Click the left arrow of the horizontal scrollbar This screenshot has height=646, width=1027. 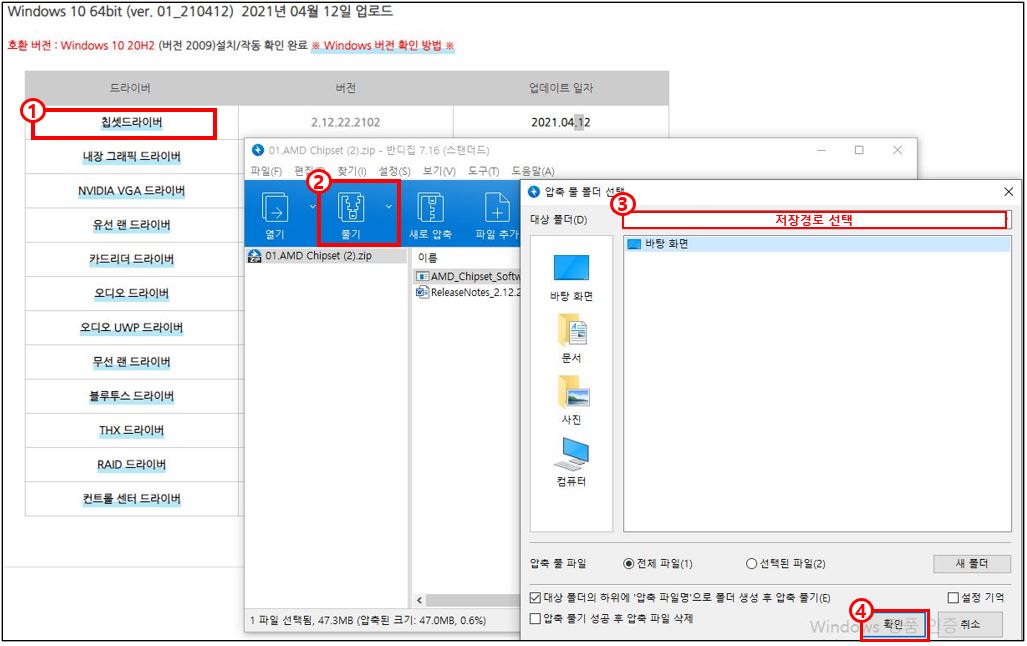click(x=419, y=600)
